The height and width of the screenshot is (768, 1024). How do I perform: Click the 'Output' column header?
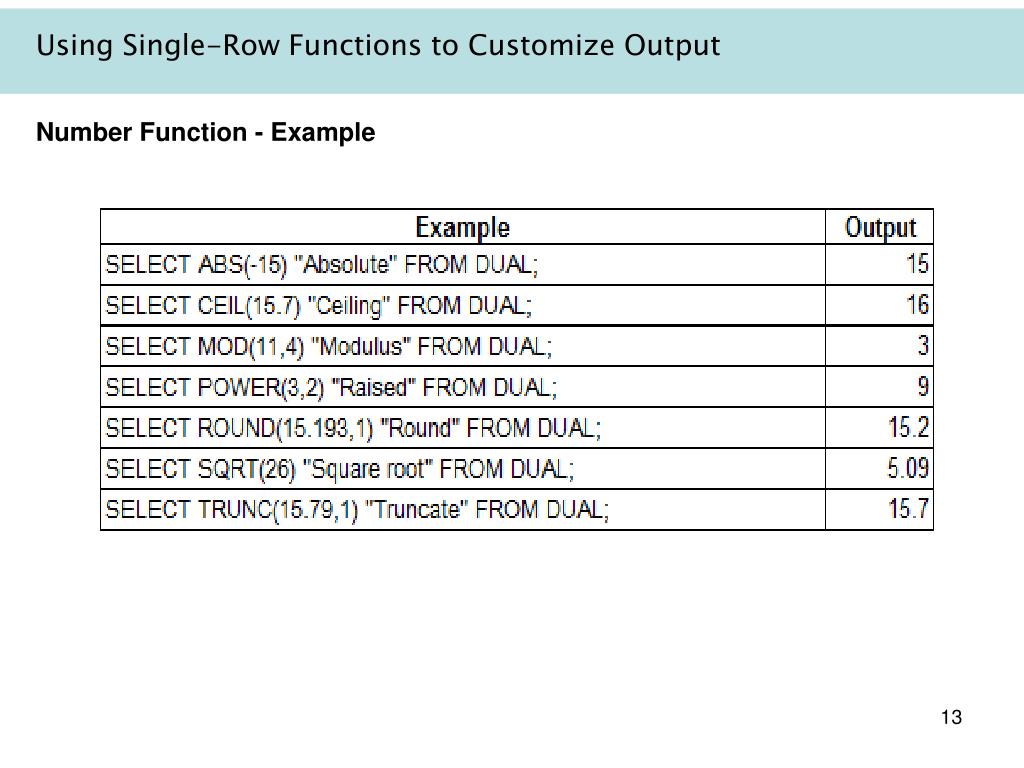(x=880, y=227)
